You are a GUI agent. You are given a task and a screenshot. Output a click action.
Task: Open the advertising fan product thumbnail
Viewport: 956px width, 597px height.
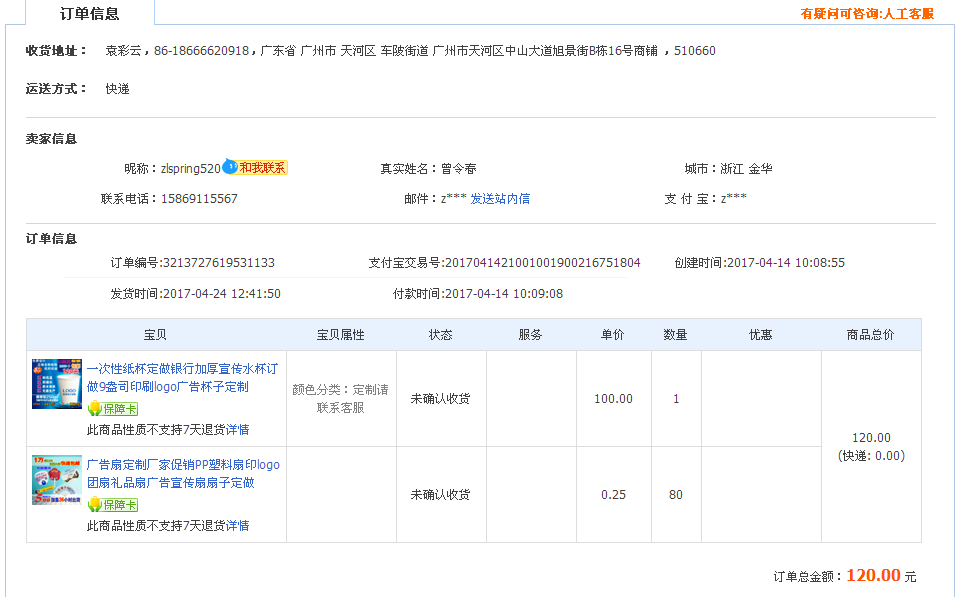[x=57, y=480]
